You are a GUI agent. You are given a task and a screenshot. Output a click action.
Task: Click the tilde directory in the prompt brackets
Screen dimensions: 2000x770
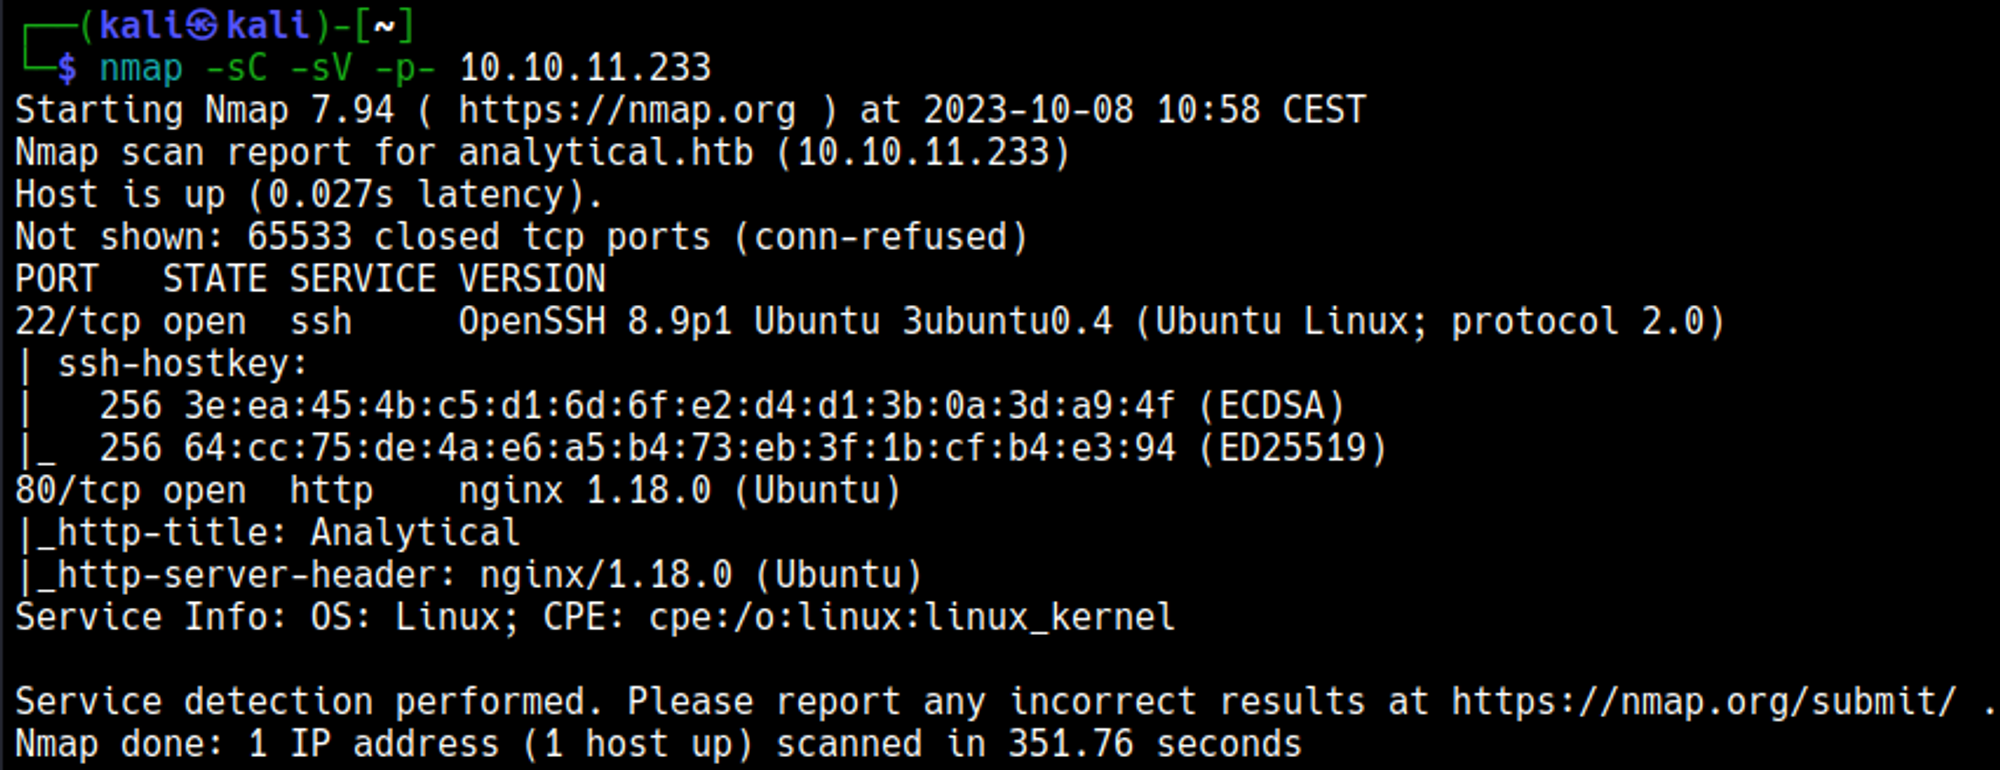pos(384,25)
